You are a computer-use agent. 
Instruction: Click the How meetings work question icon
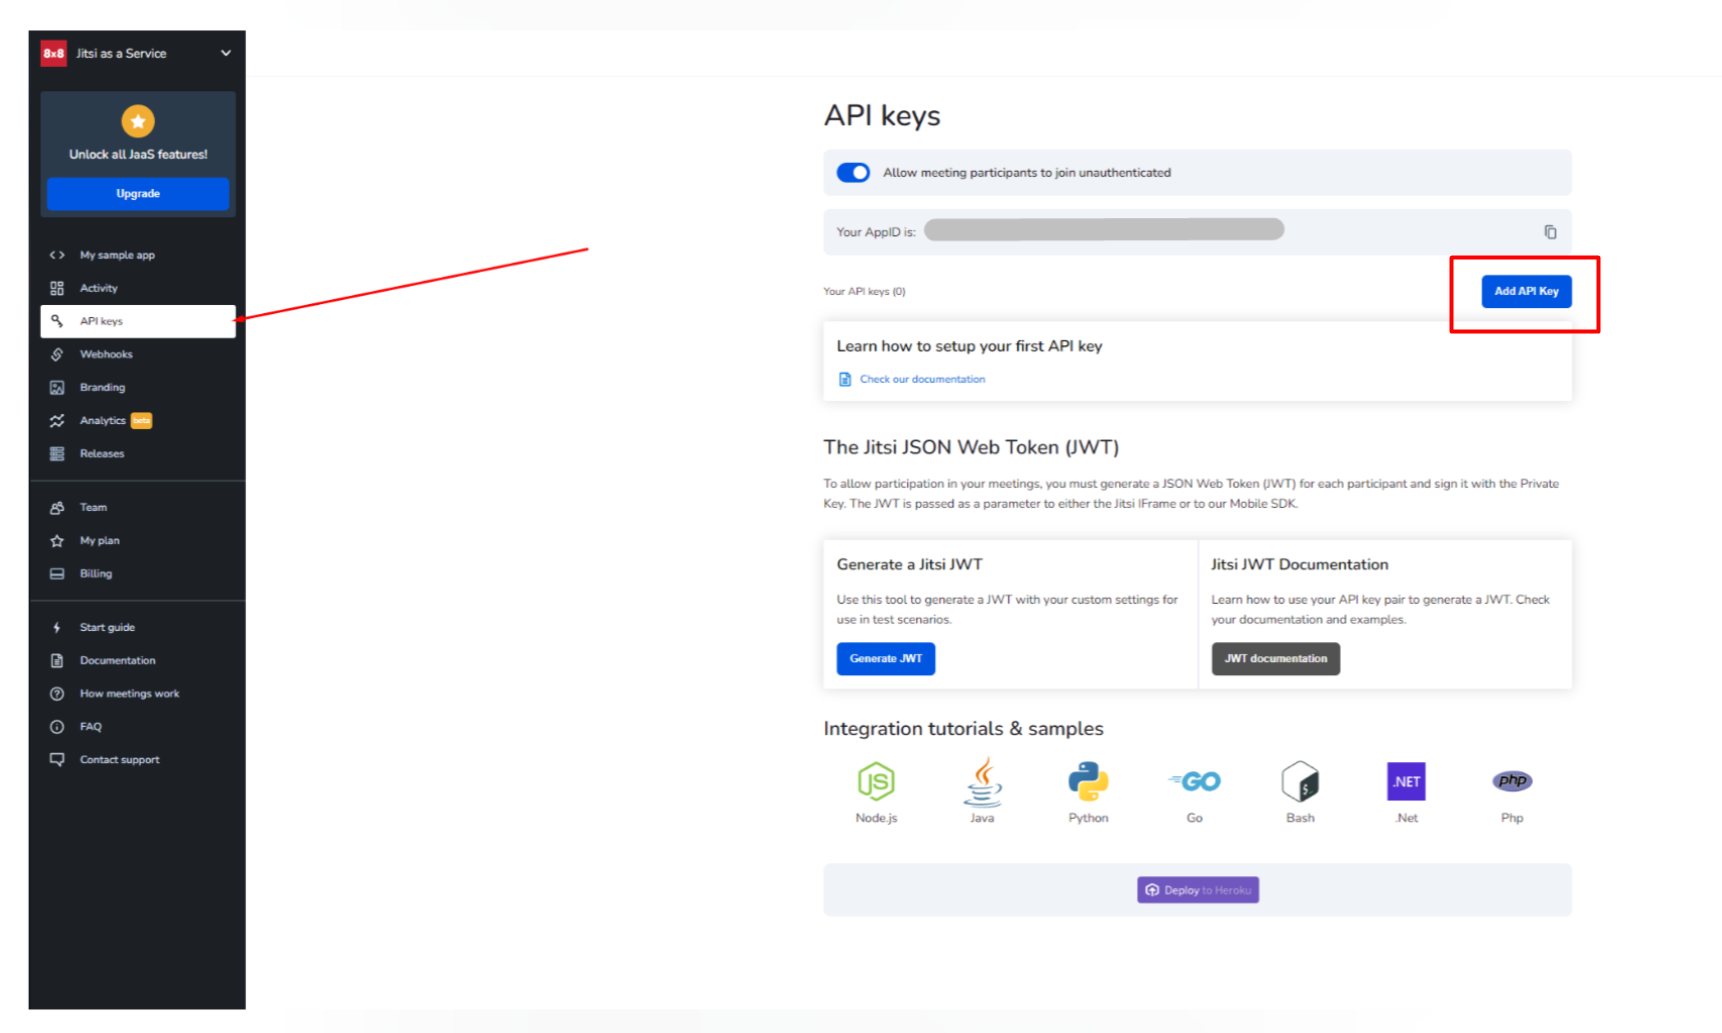[57, 694]
